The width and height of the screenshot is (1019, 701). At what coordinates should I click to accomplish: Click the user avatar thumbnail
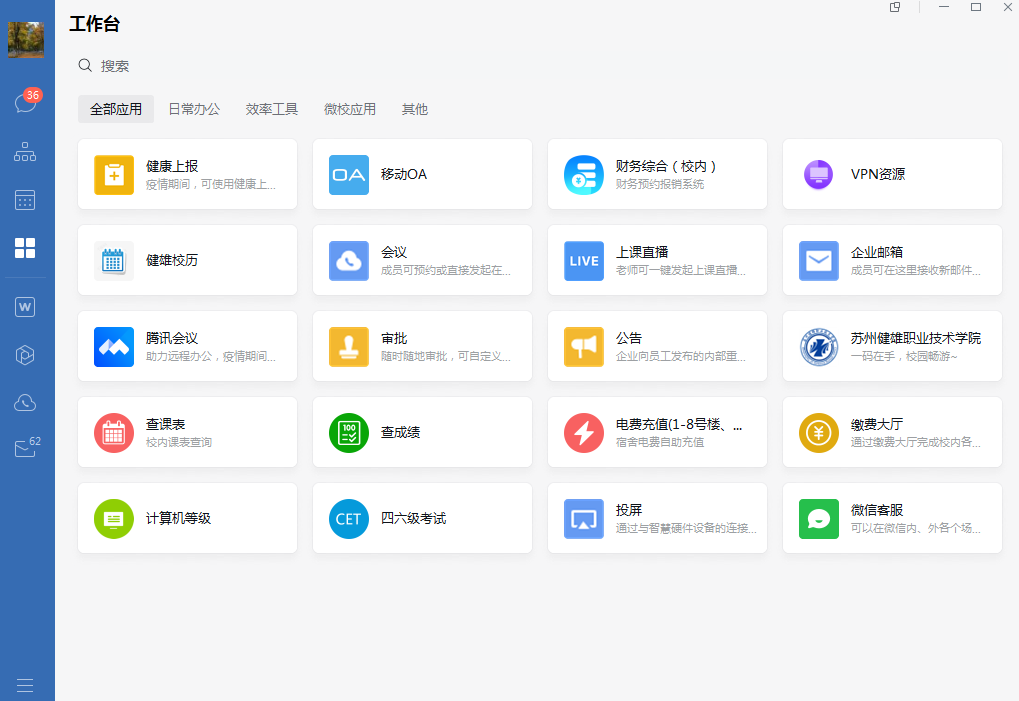click(26, 40)
